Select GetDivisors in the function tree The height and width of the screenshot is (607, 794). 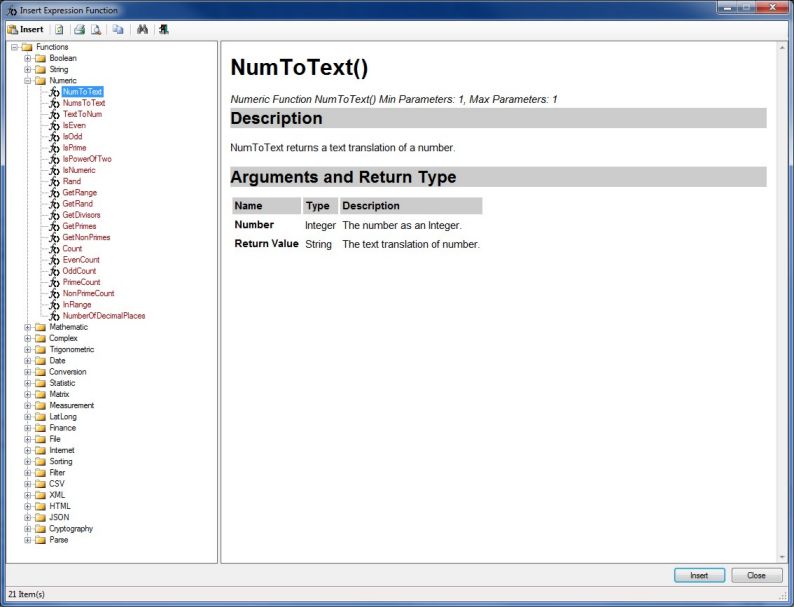coord(81,215)
